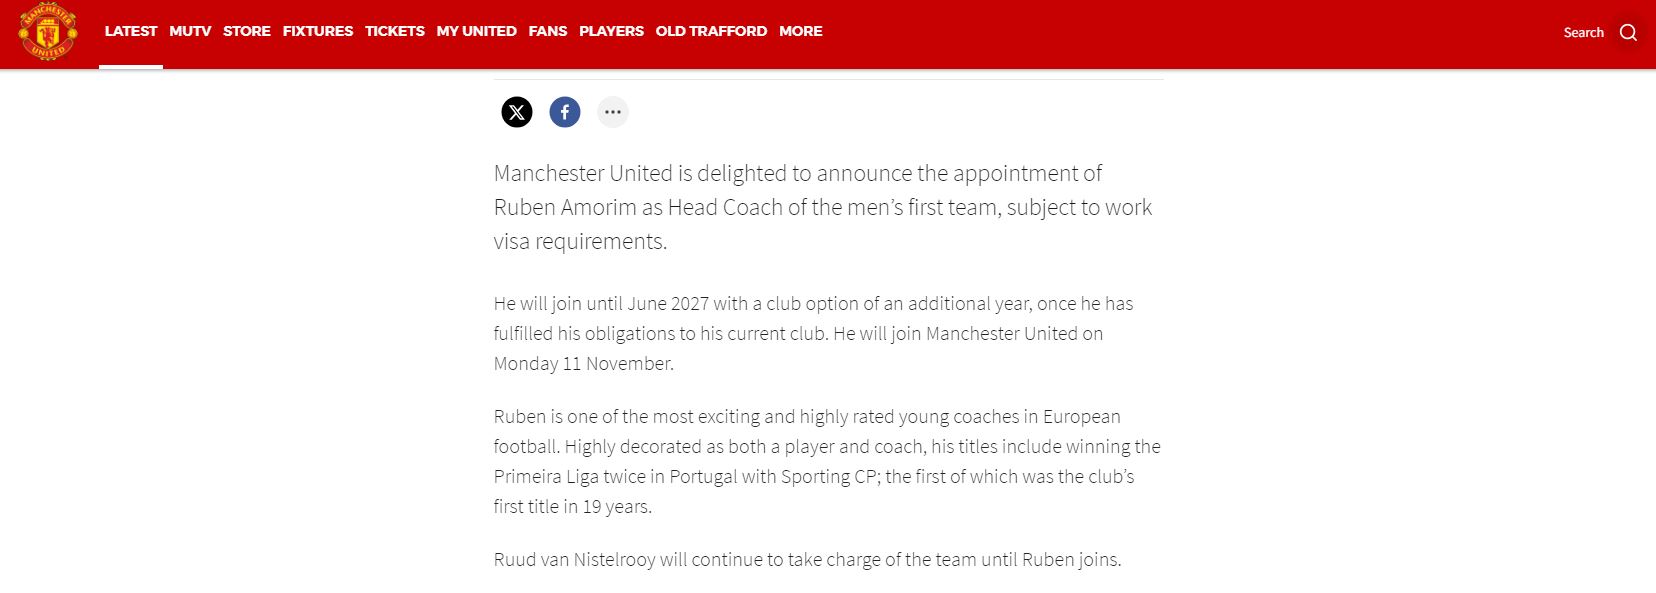Click the Manchester United crest logo
The width and height of the screenshot is (1656, 593).
point(47,31)
